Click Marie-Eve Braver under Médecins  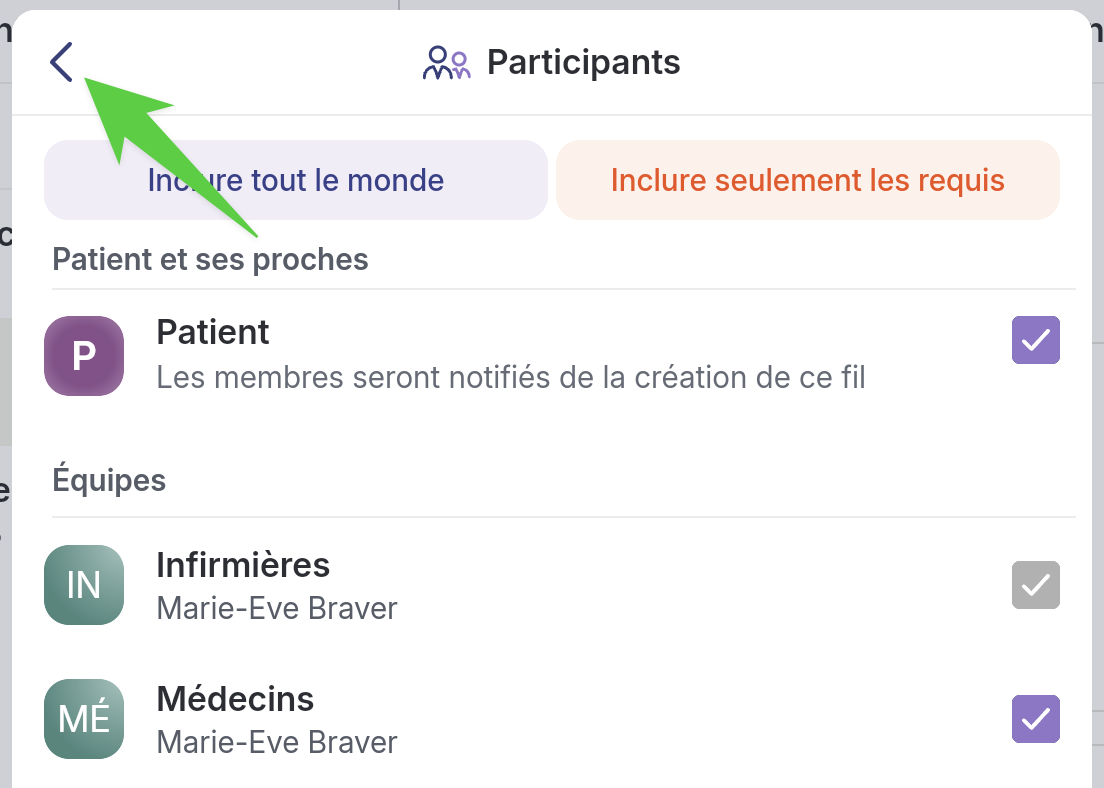(277, 743)
